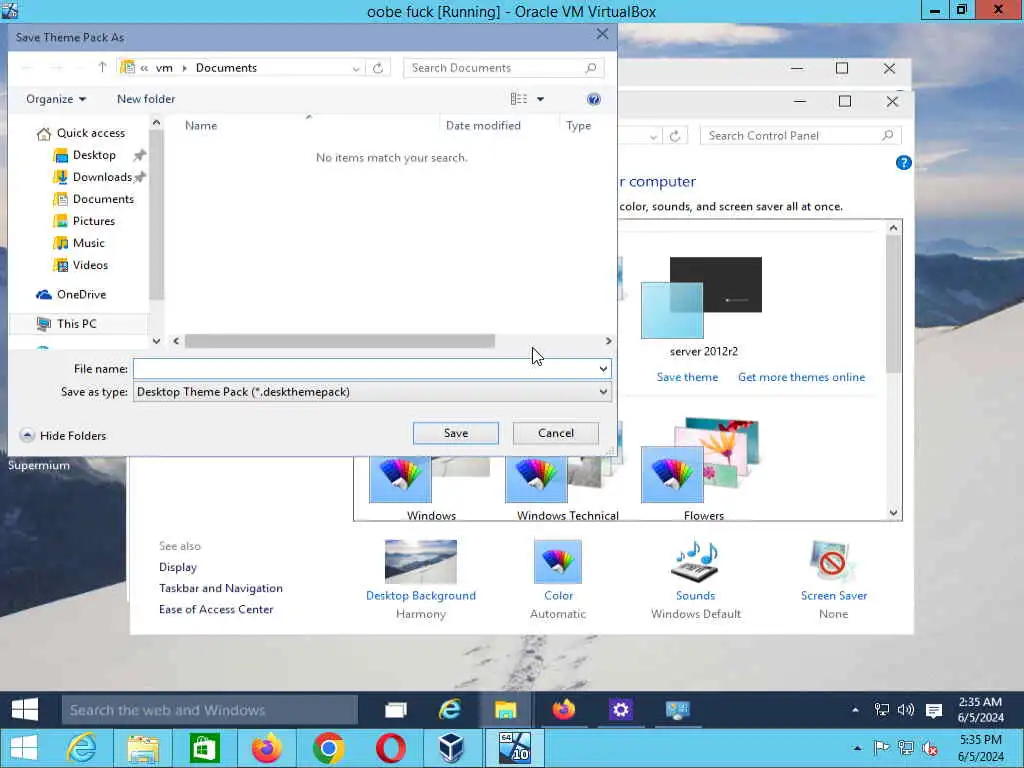Open the view options dropdown arrow
This screenshot has width=1024, height=768.
pos(540,99)
